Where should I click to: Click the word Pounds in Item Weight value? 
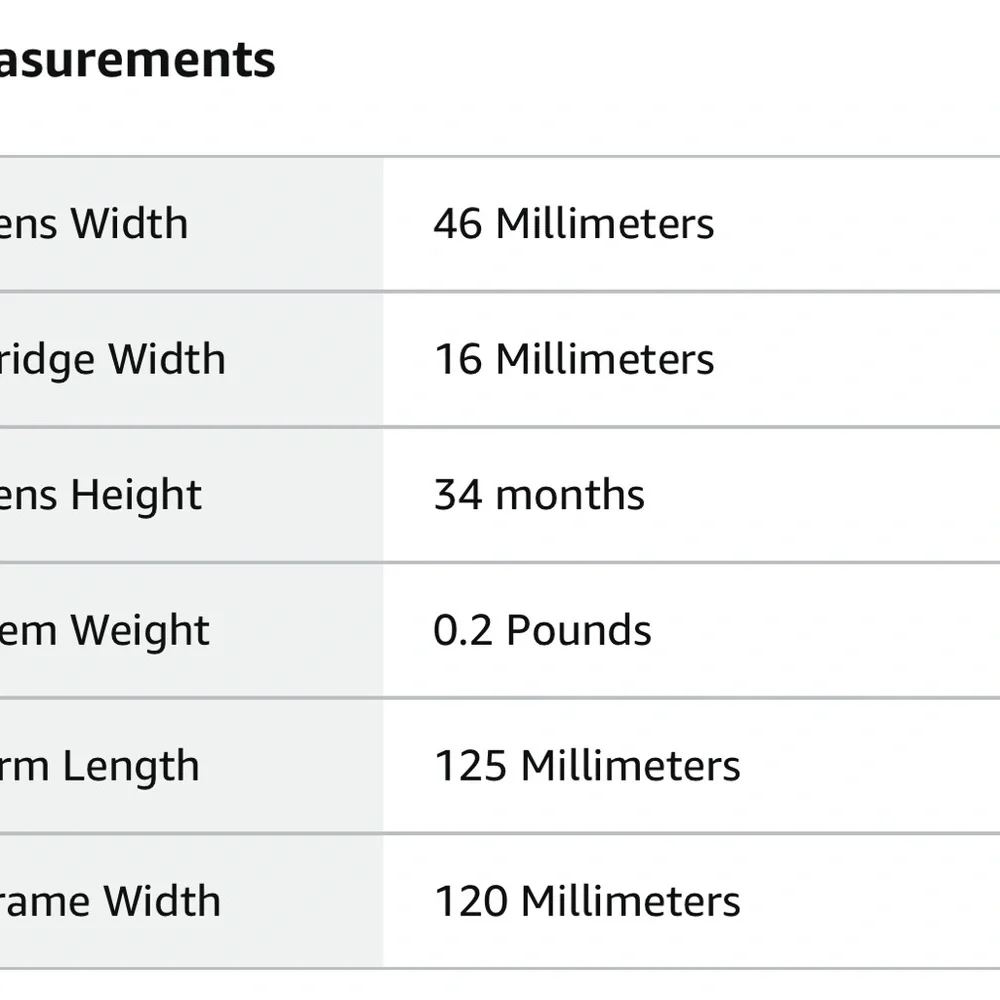579,631
